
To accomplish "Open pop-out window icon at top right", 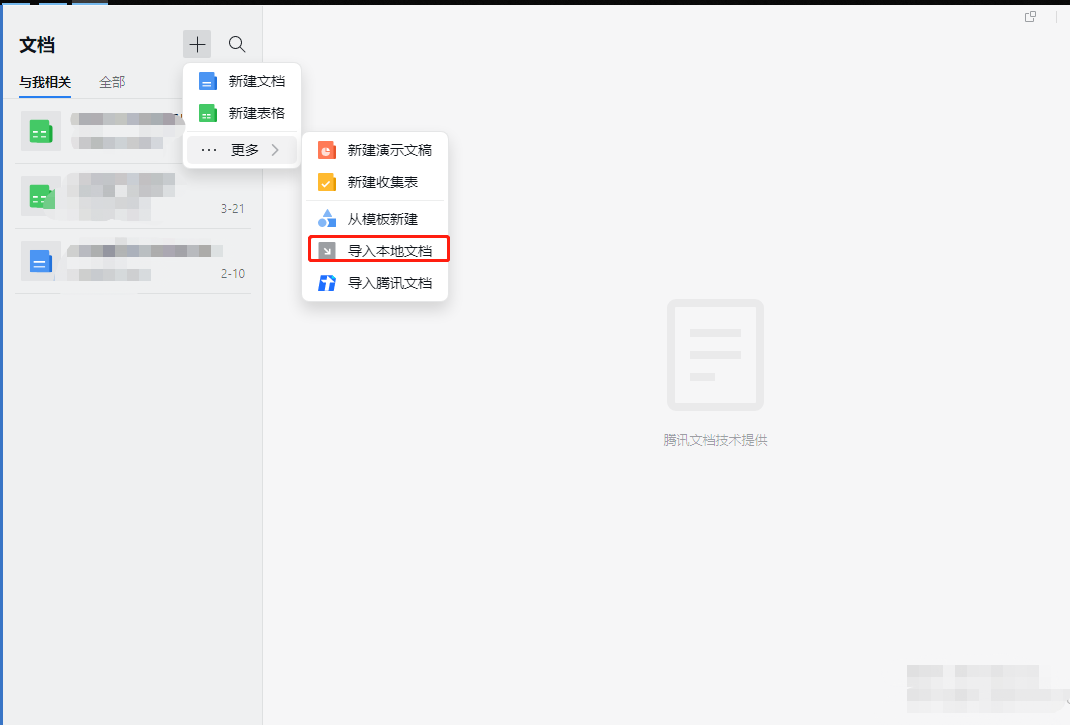I will pos(1031,17).
